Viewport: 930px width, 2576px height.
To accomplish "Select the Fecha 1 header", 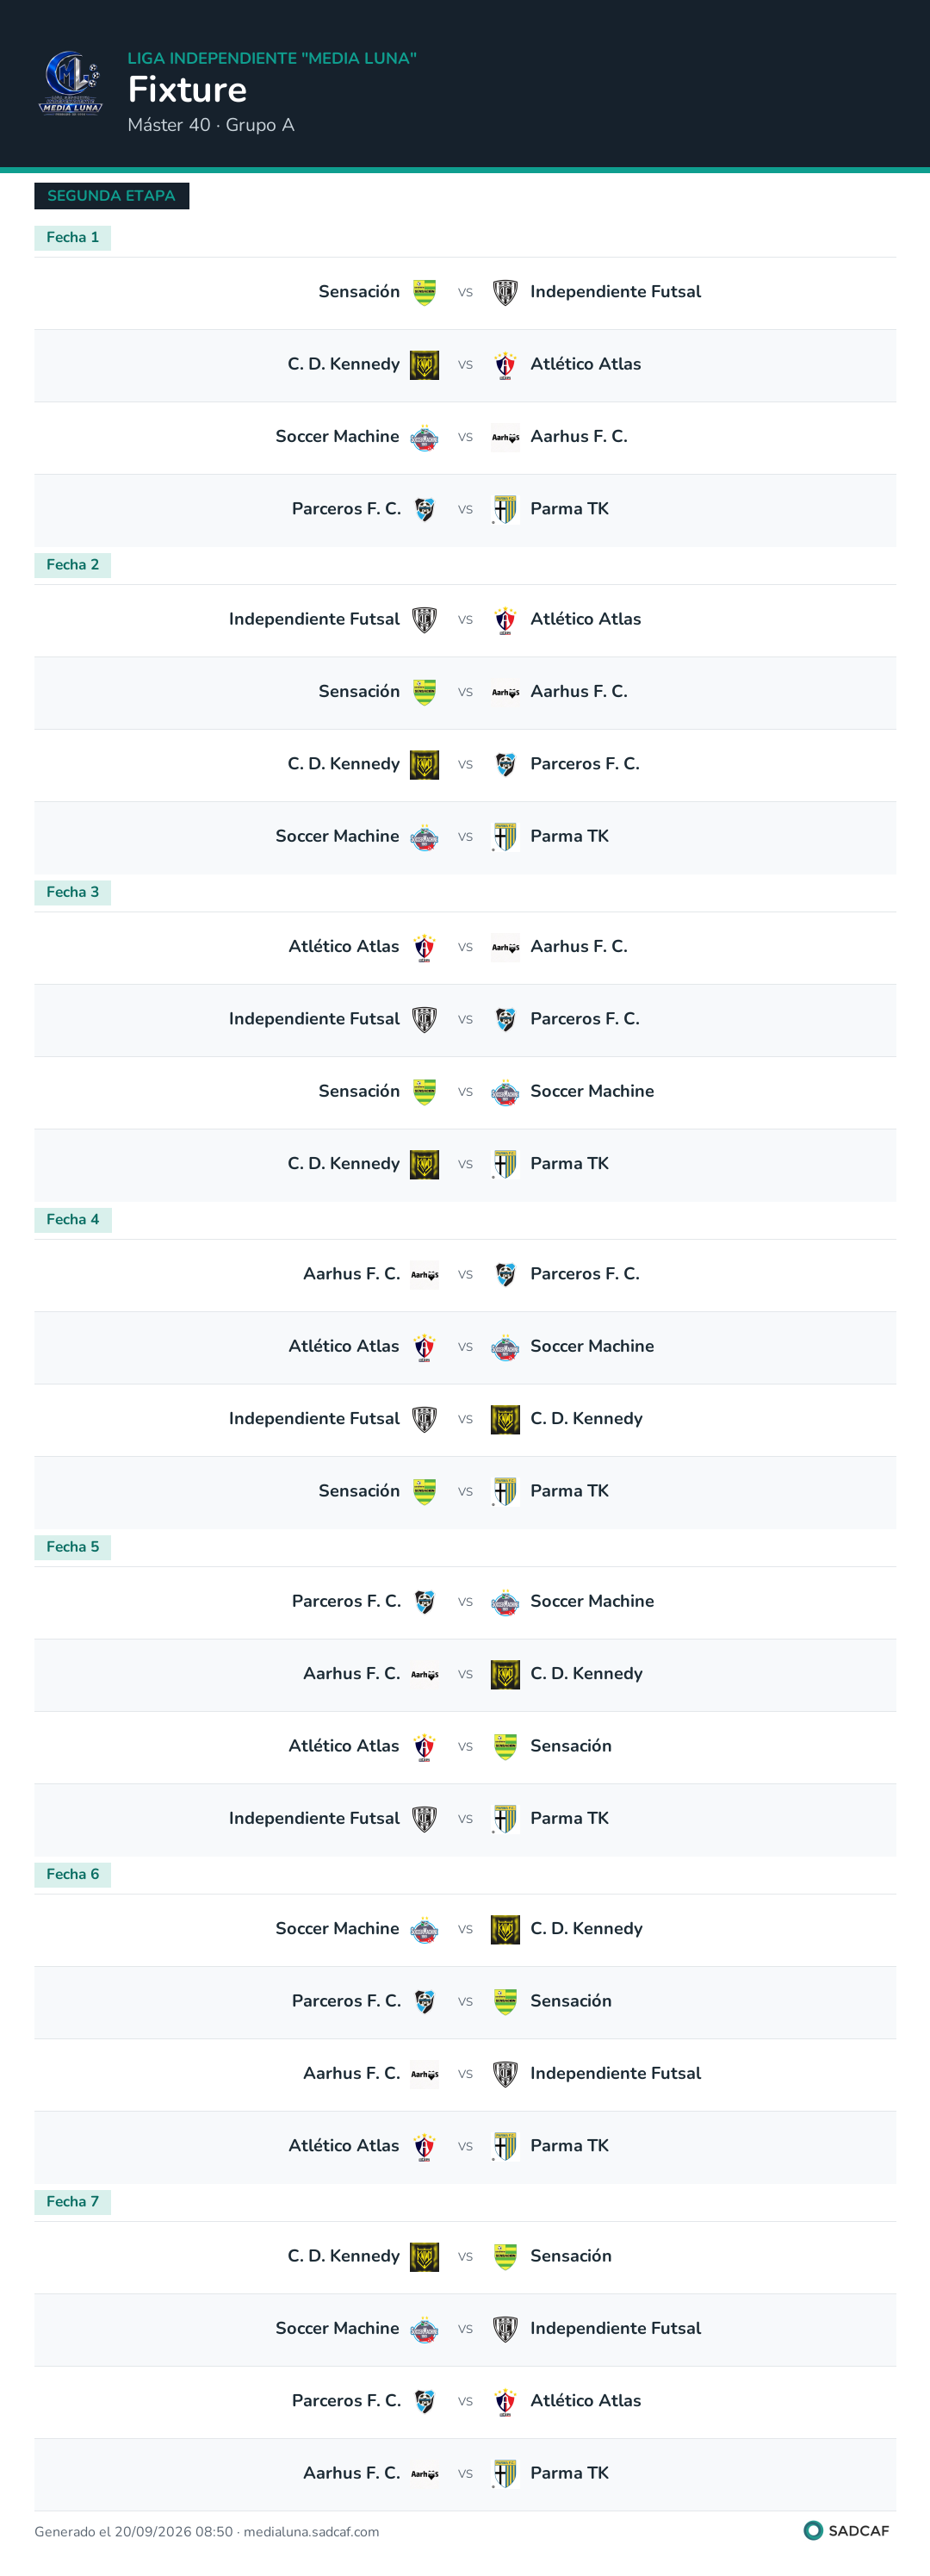I will tap(72, 237).
